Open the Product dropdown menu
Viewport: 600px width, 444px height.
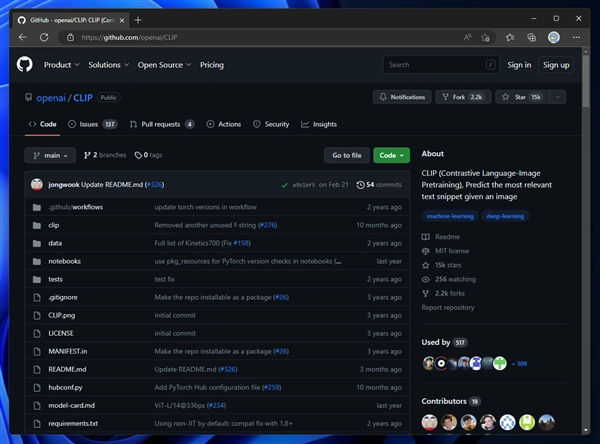61,65
